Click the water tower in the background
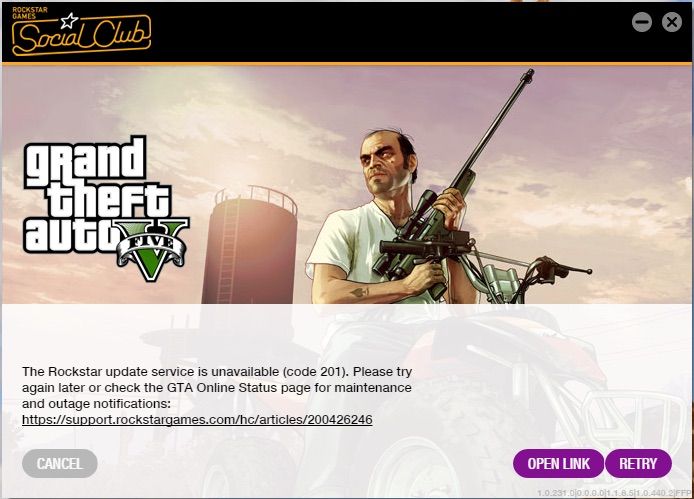Screen dimensions: 694x499 [251, 246]
